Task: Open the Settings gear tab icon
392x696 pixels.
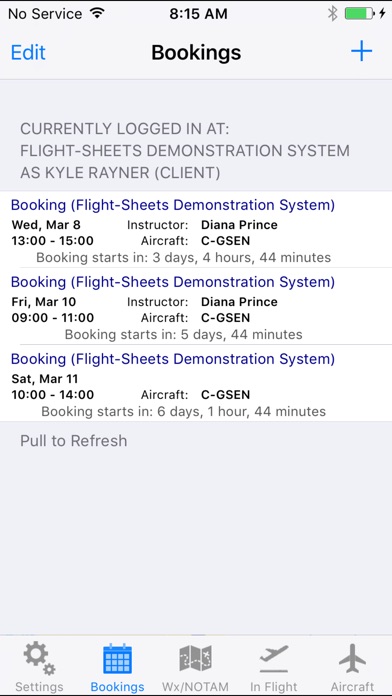Action: coord(39,659)
